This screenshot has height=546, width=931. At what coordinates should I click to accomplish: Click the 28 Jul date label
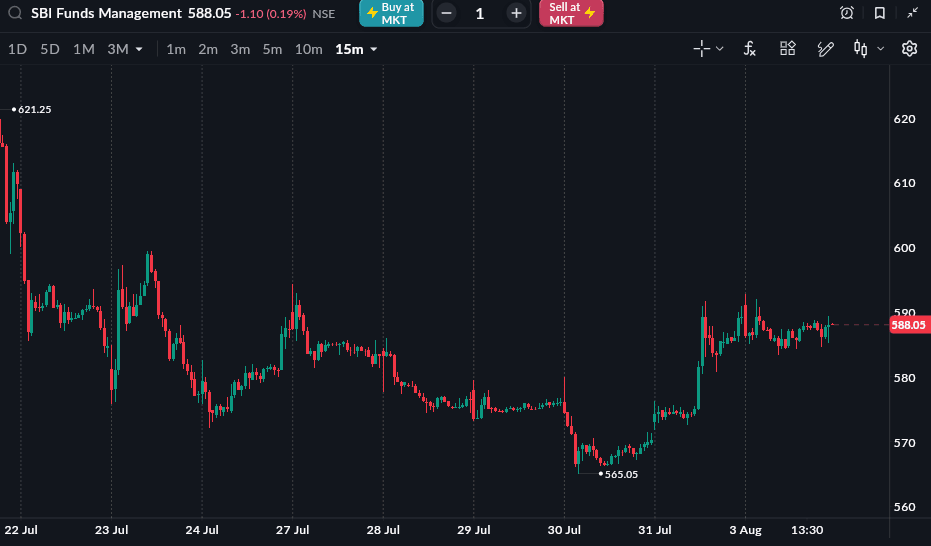coord(383,530)
